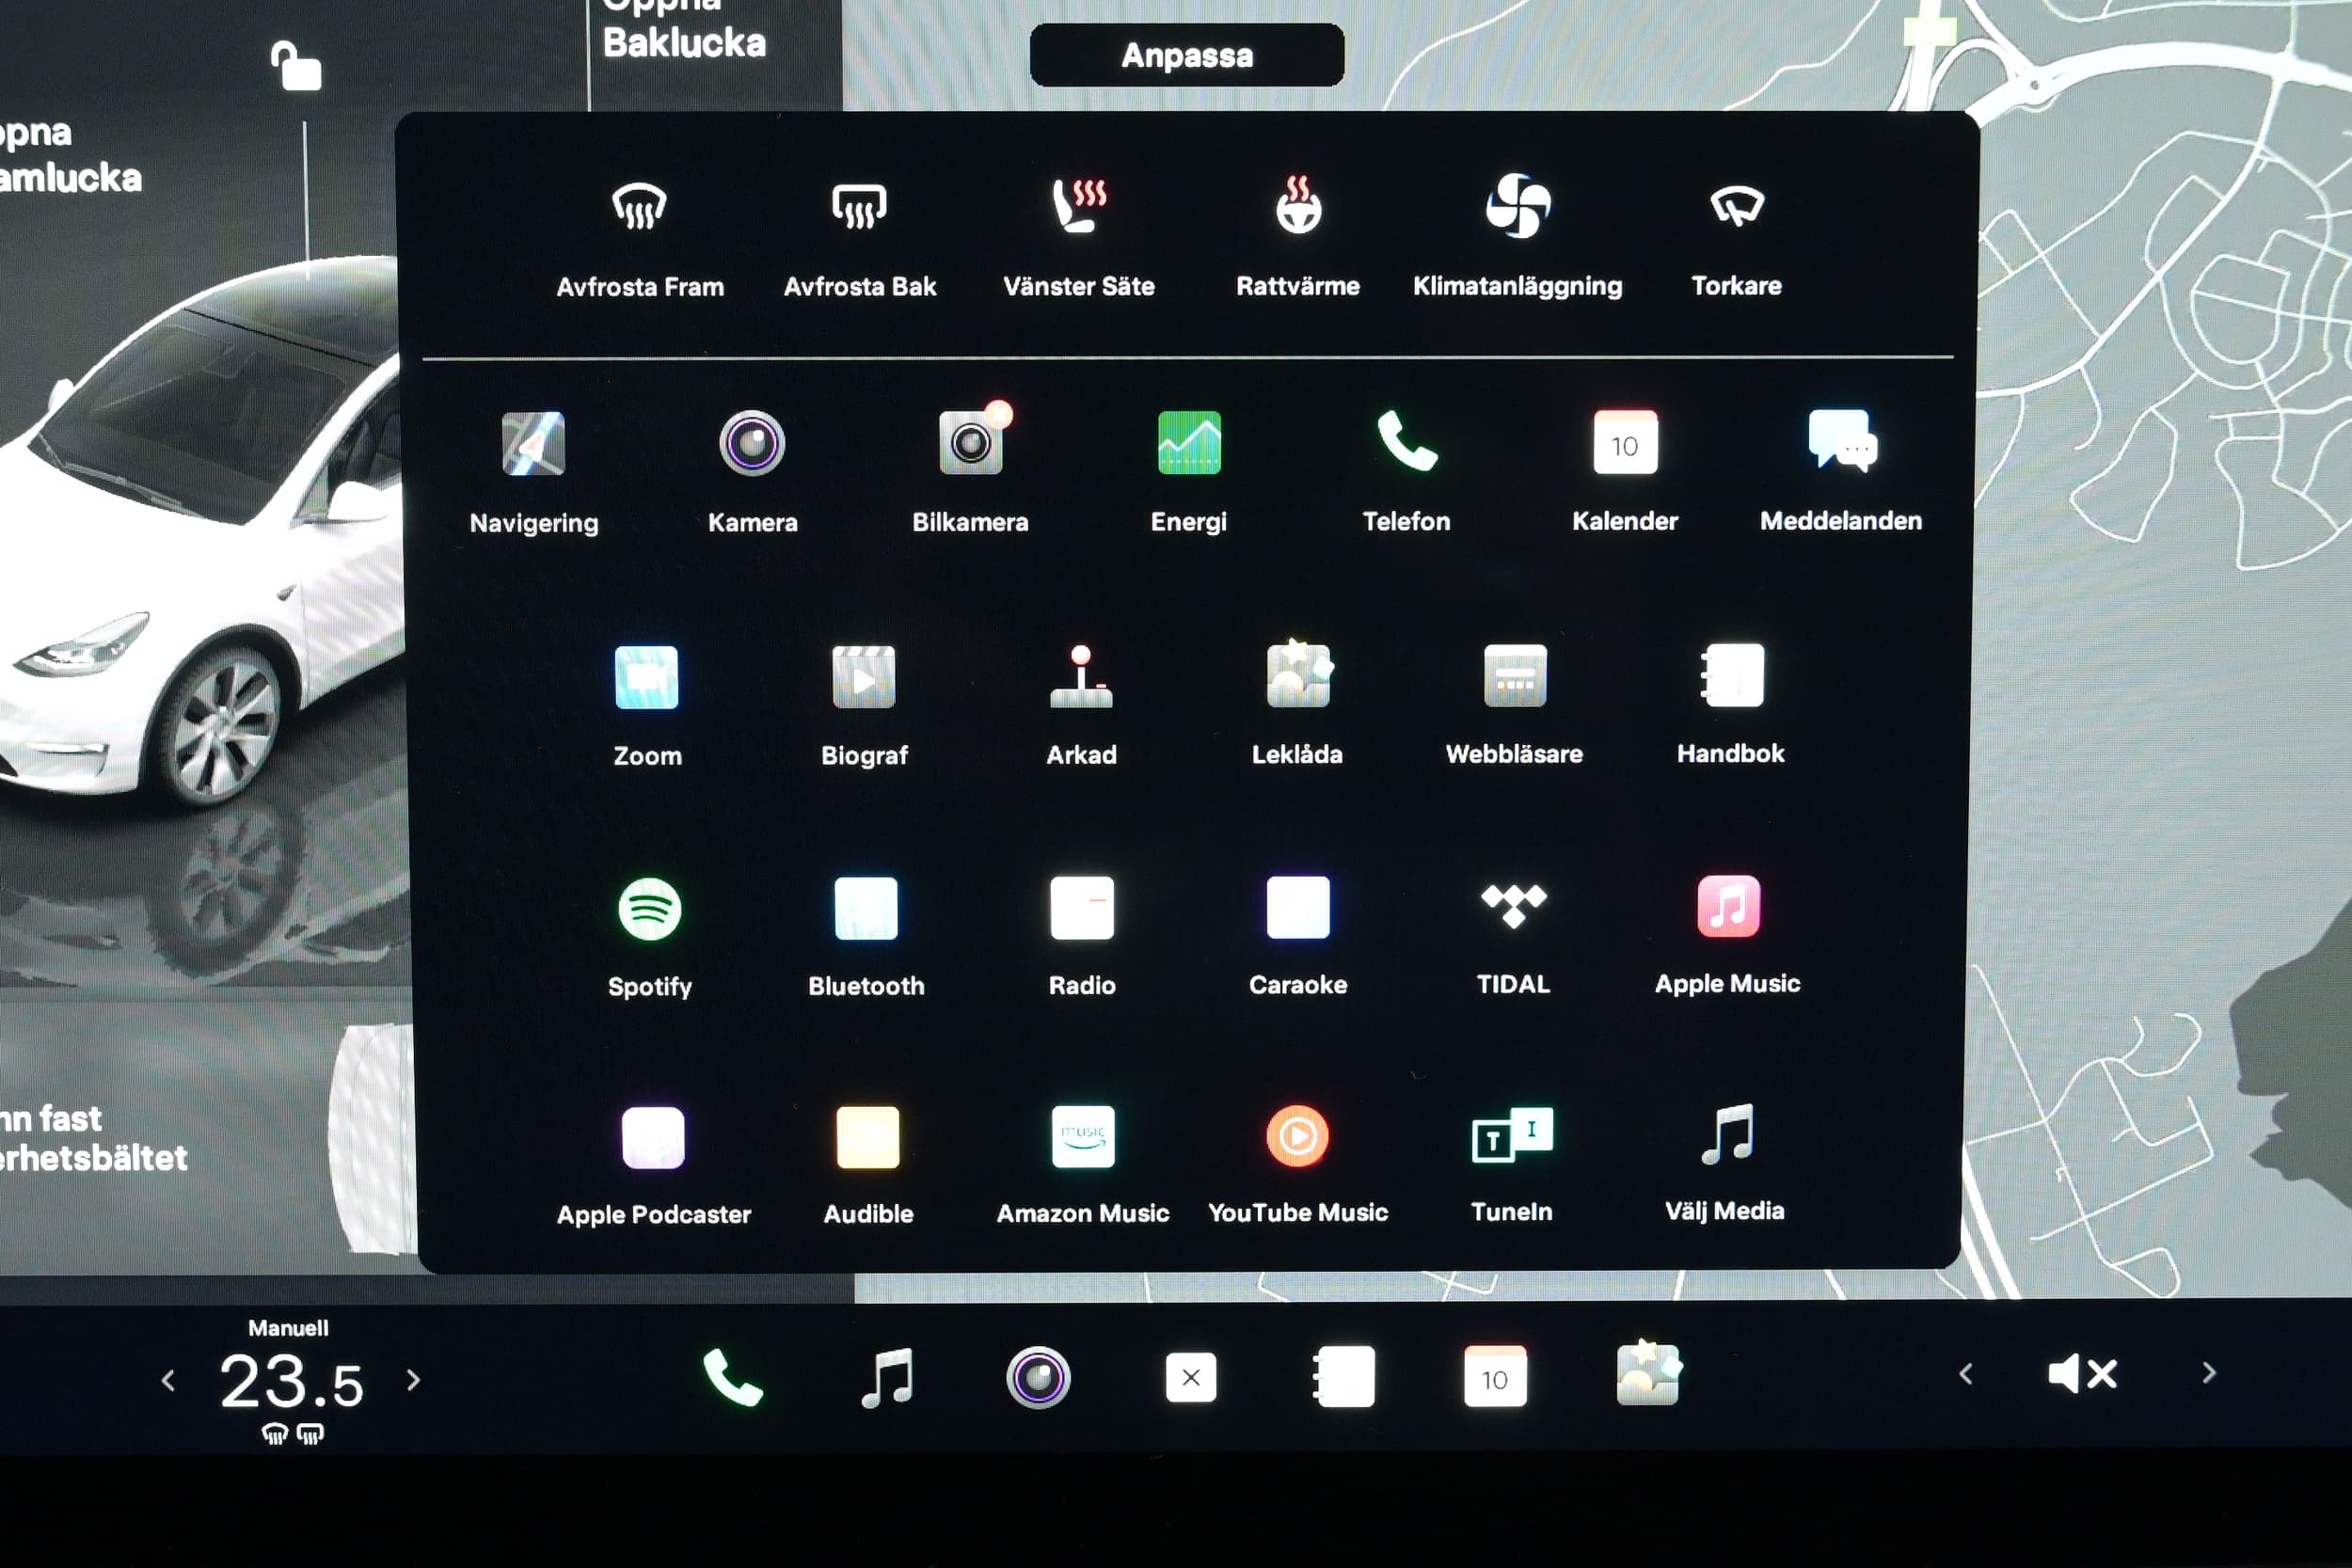2352x1568 pixels.
Task: Open climate settings via 23.5 temperature
Action: 291,1382
